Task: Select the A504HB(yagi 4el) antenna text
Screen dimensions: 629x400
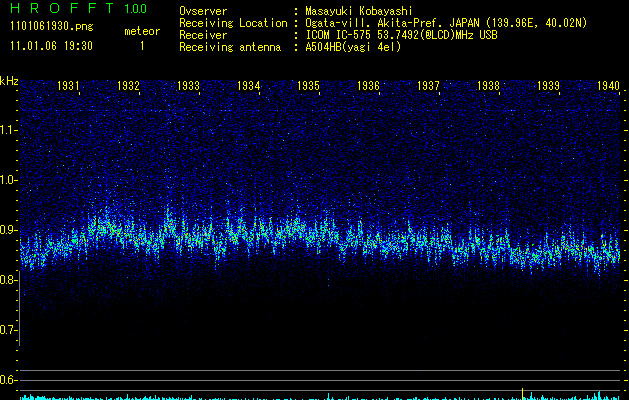Action: (353, 47)
